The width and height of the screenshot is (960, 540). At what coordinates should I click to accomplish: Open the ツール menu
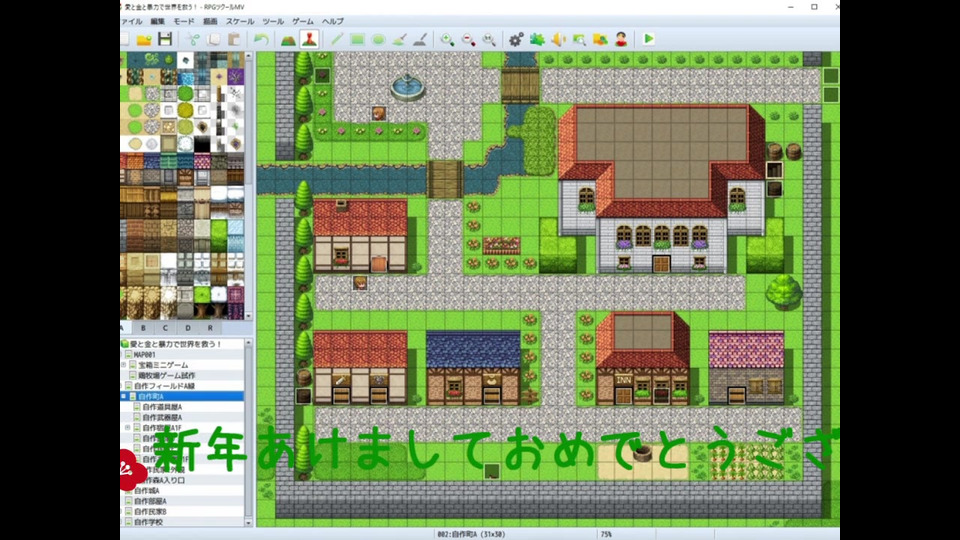pyautogui.click(x=273, y=21)
